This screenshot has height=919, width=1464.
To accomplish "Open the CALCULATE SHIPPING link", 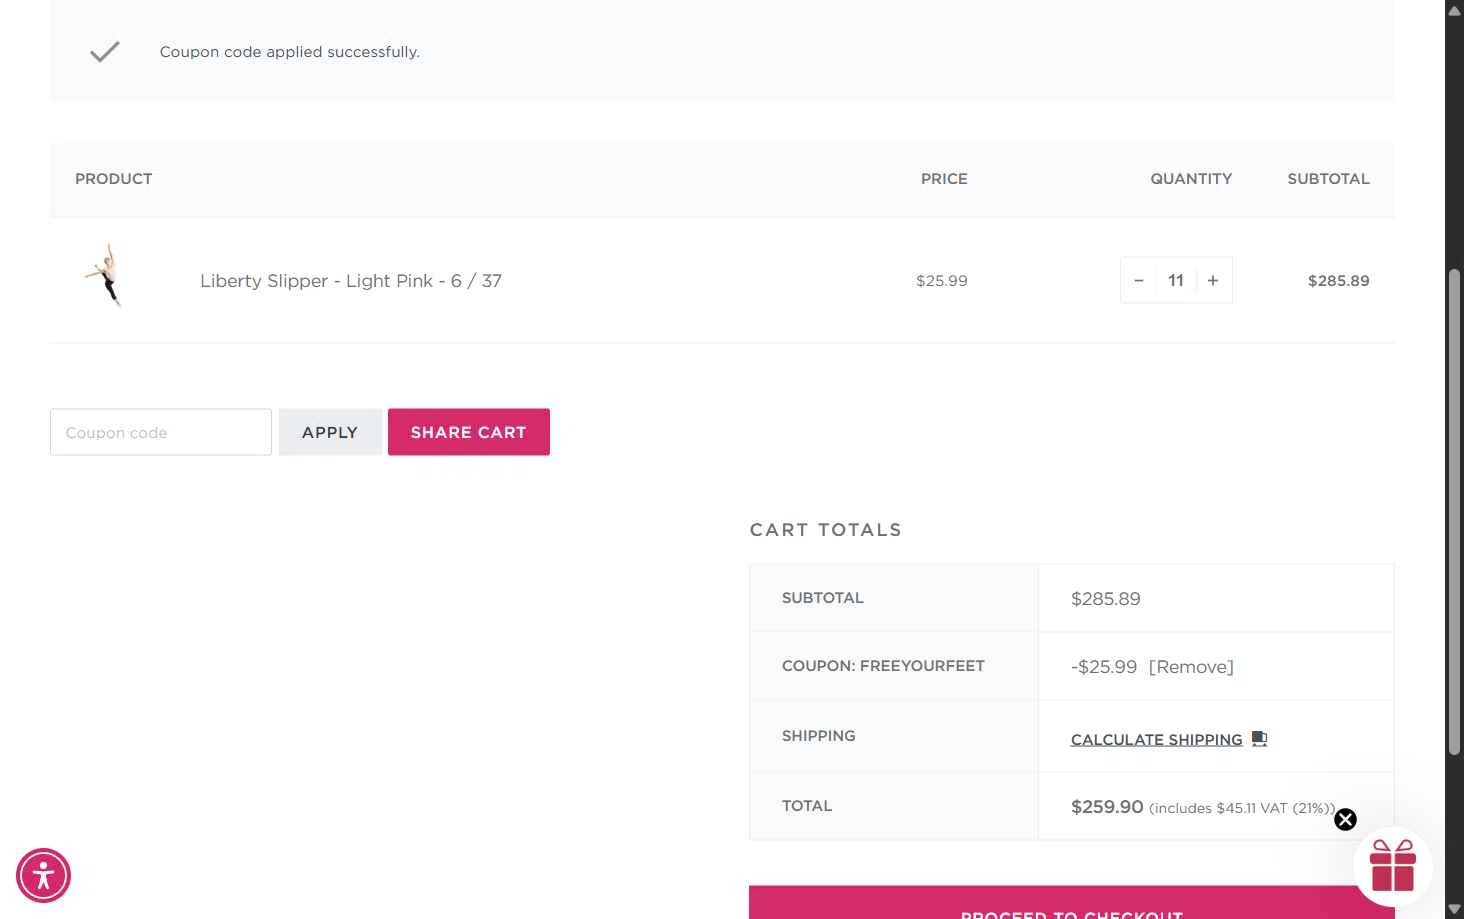I will click(1156, 740).
